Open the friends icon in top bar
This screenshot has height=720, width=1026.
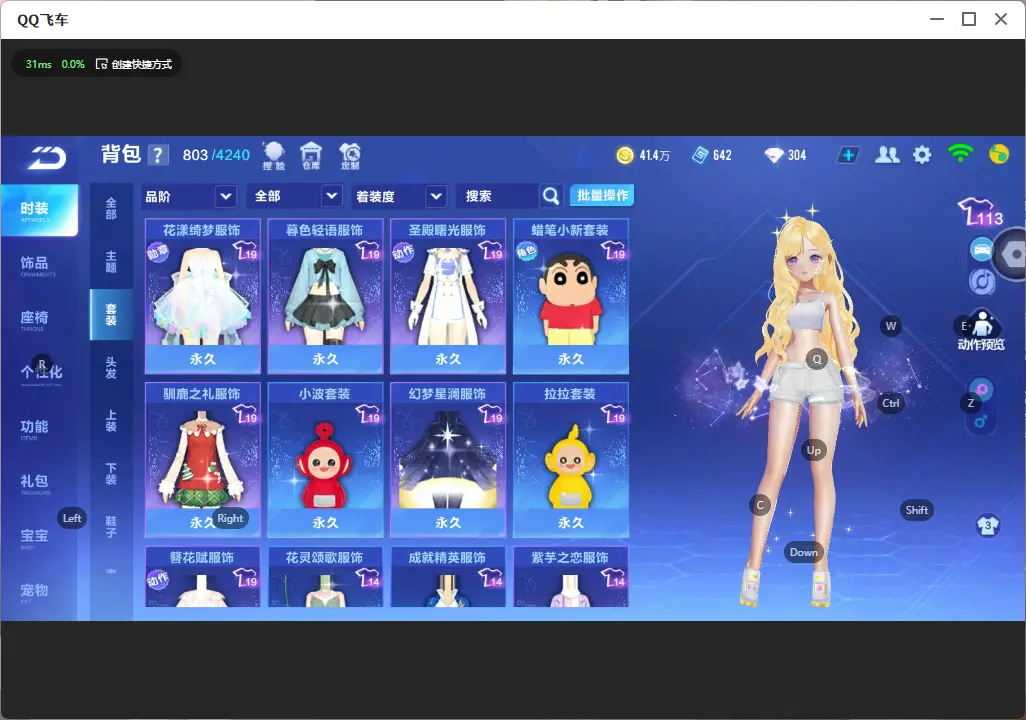click(887, 155)
